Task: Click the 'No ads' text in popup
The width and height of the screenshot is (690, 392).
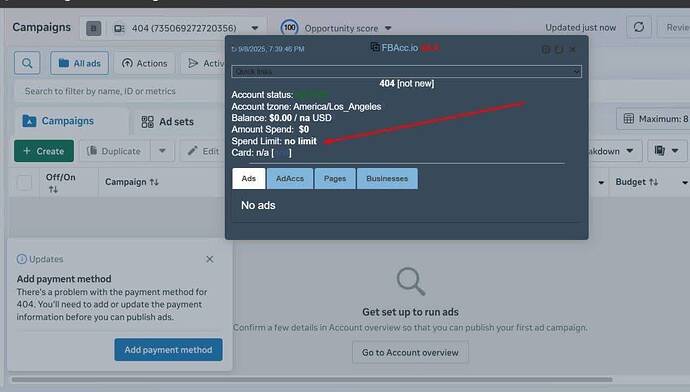Action: (x=258, y=205)
